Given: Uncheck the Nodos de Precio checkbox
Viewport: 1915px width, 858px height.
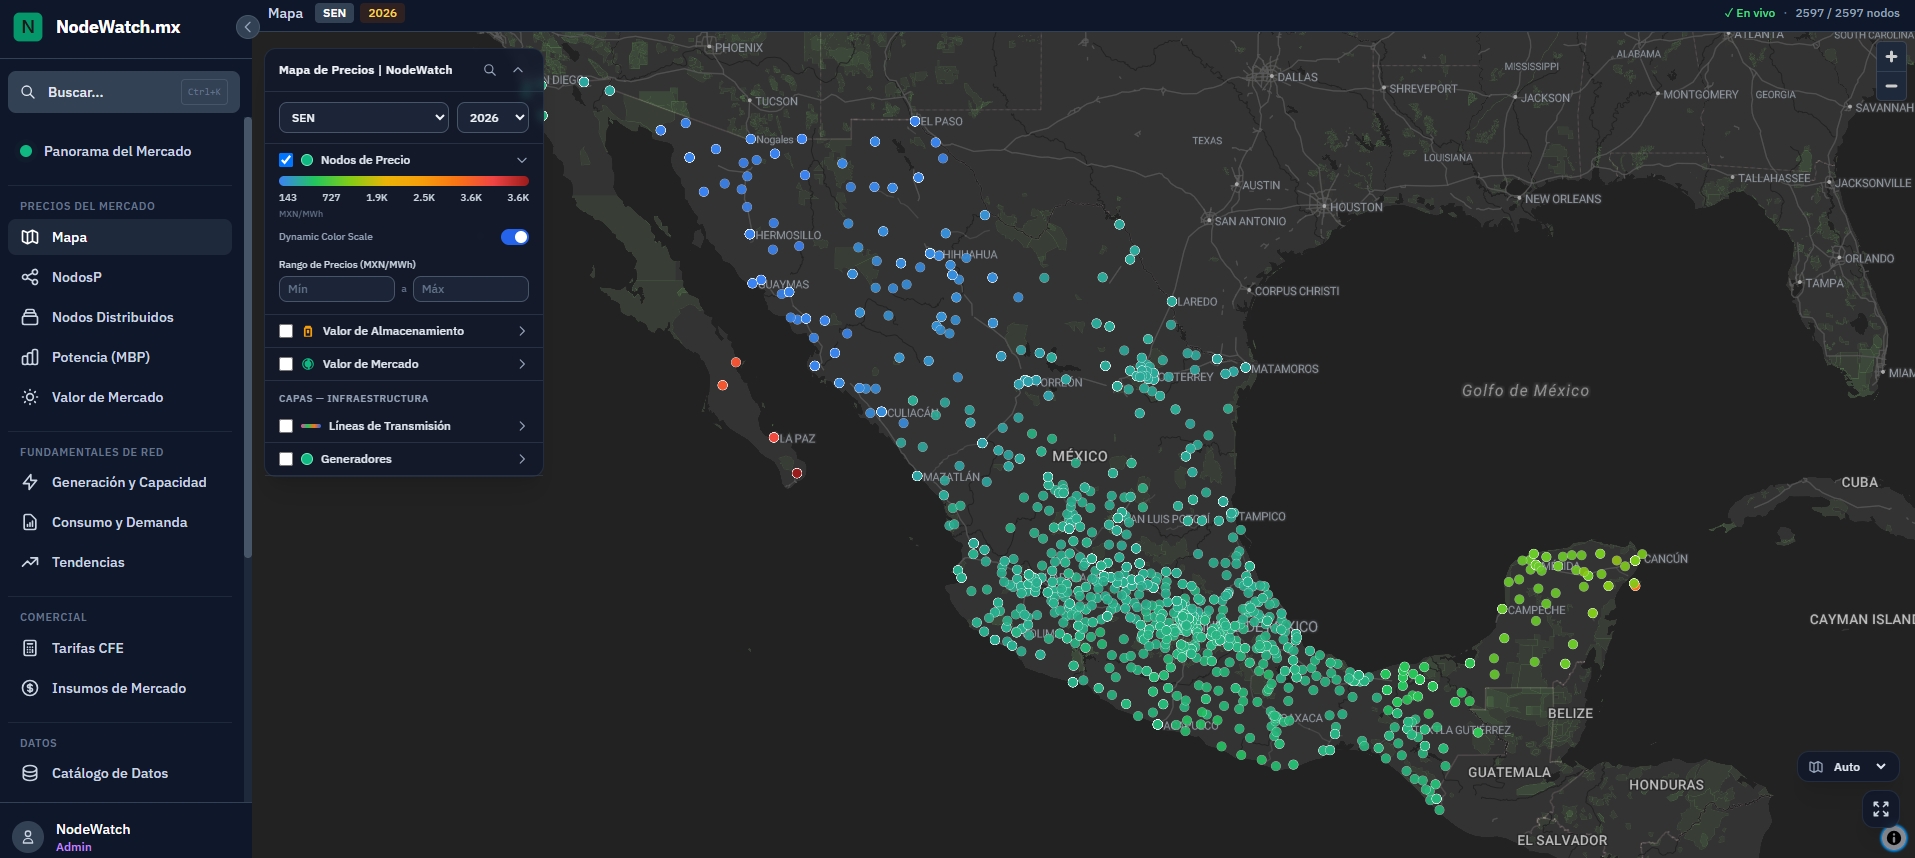Looking at the screenshot, I should tap(286, 160).
